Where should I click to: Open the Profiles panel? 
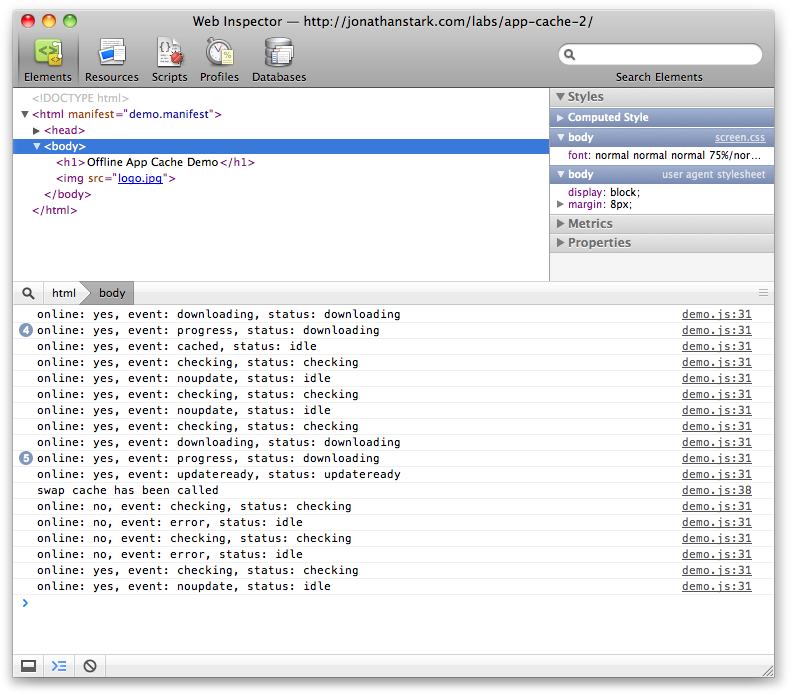[x=219, y=52]
